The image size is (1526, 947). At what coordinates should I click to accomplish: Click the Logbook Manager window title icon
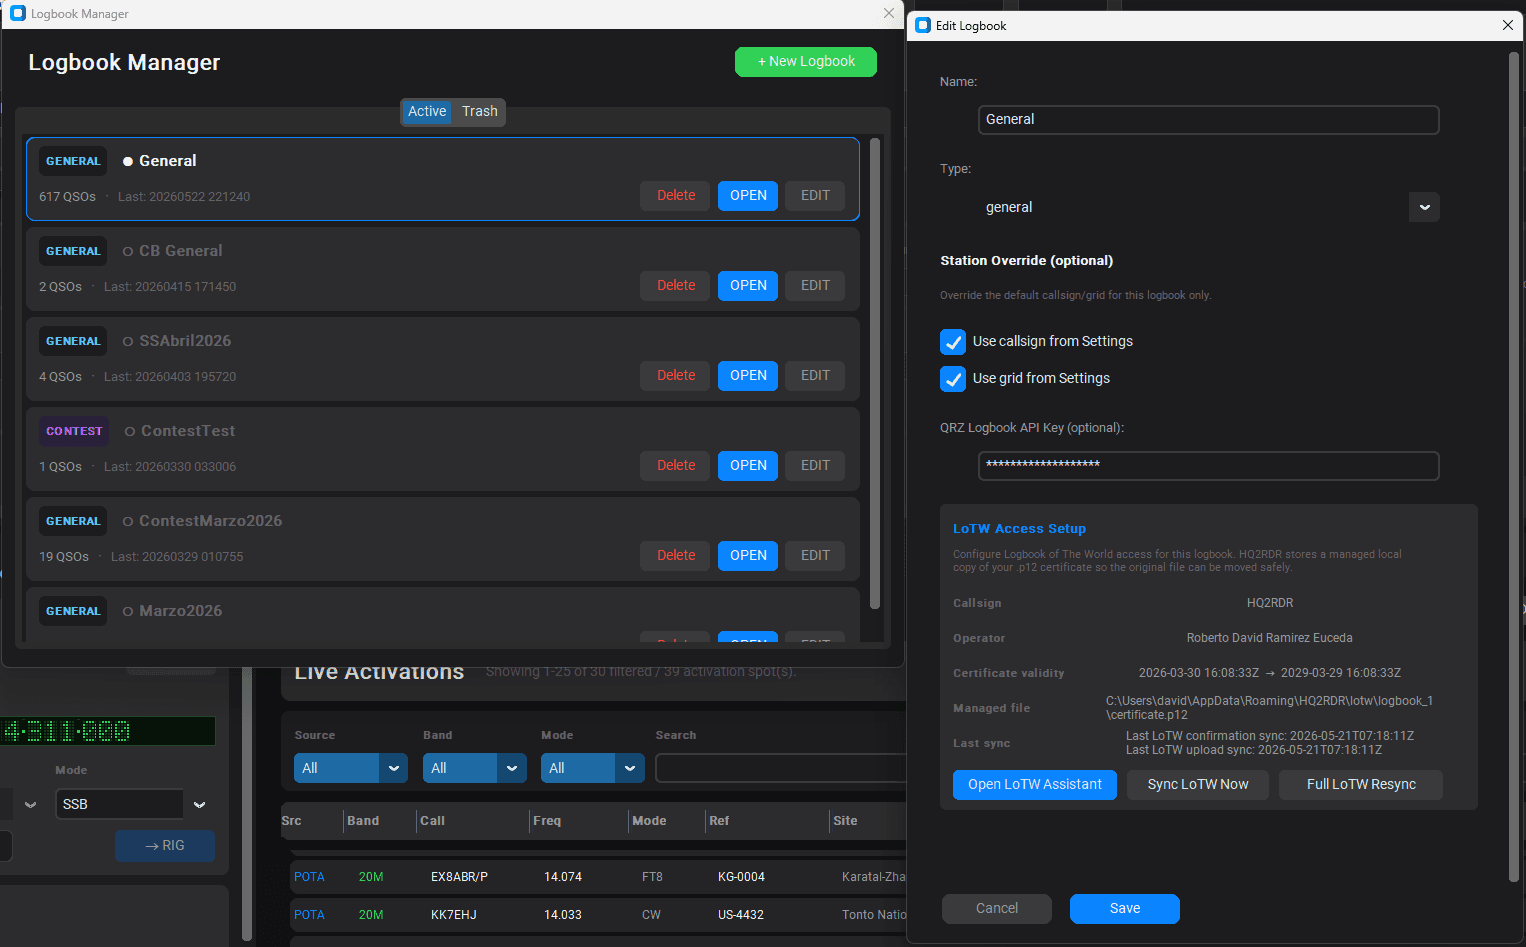[18, 14]
